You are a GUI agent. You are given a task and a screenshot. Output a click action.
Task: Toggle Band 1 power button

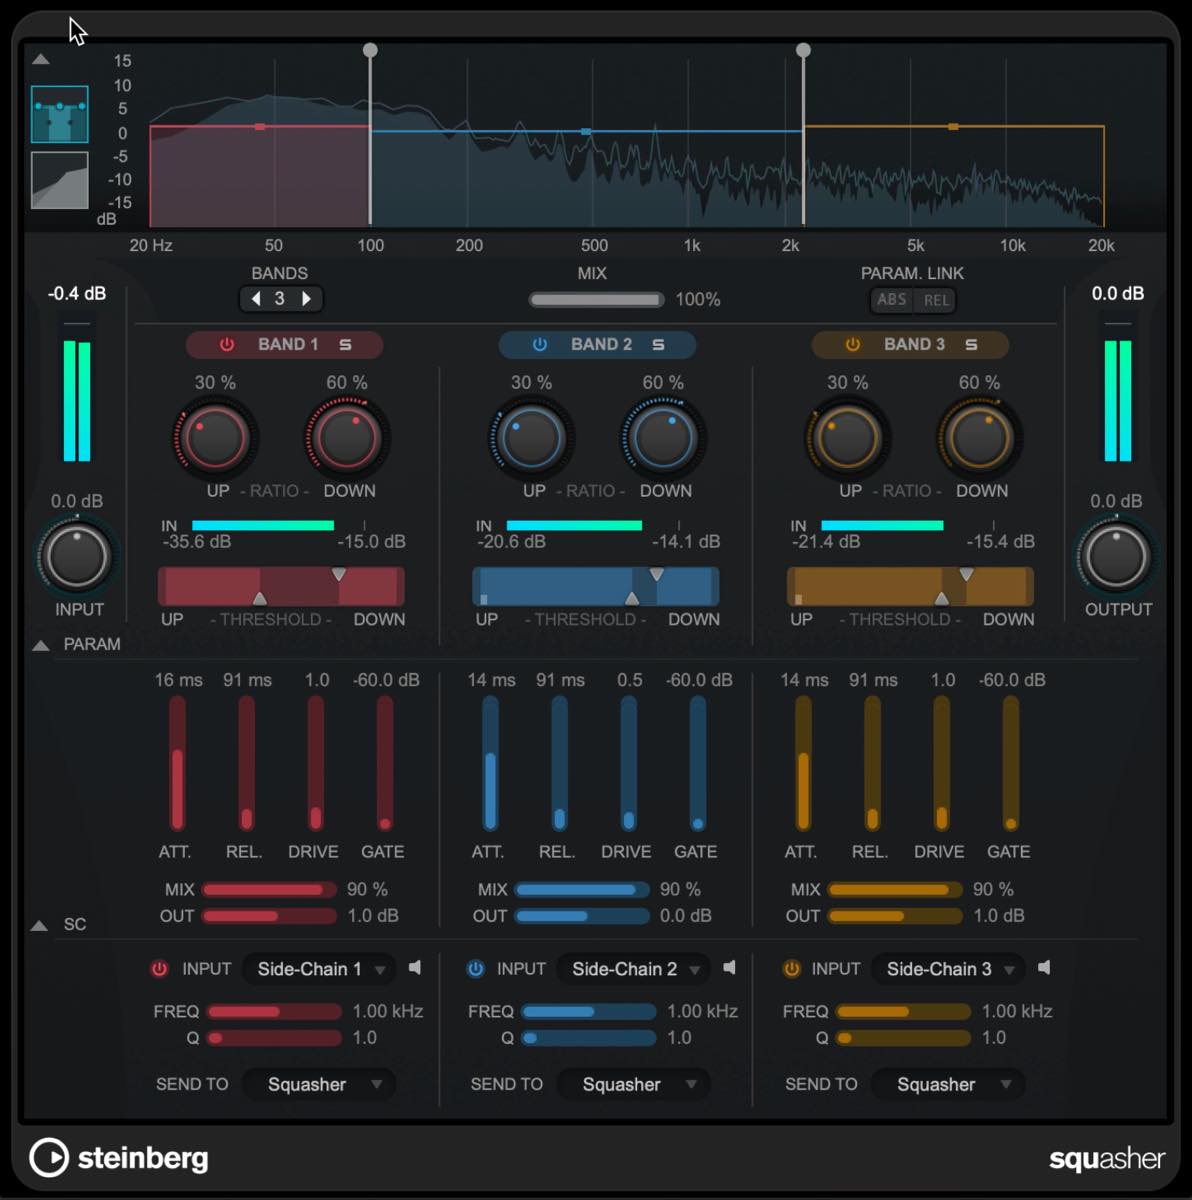click(227, 344)
